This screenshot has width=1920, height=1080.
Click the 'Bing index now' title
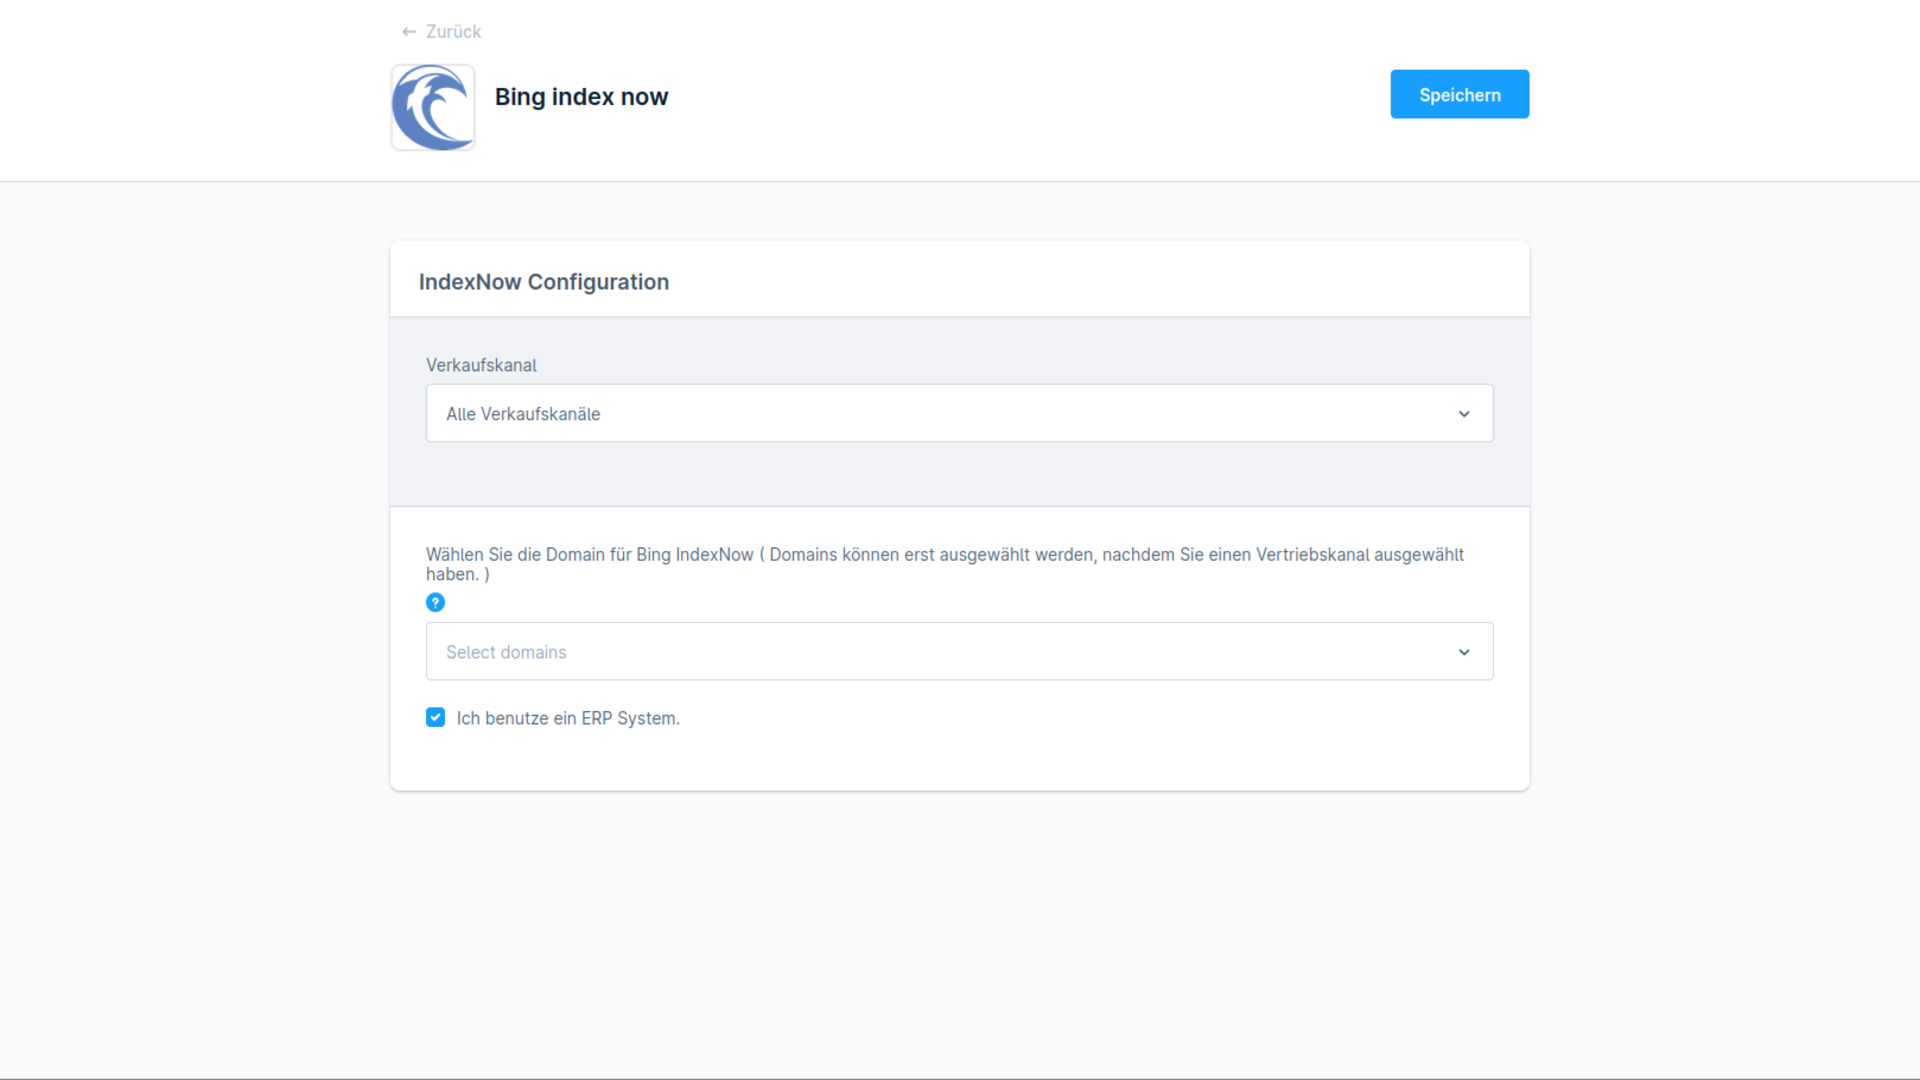(x=581, y=97)
